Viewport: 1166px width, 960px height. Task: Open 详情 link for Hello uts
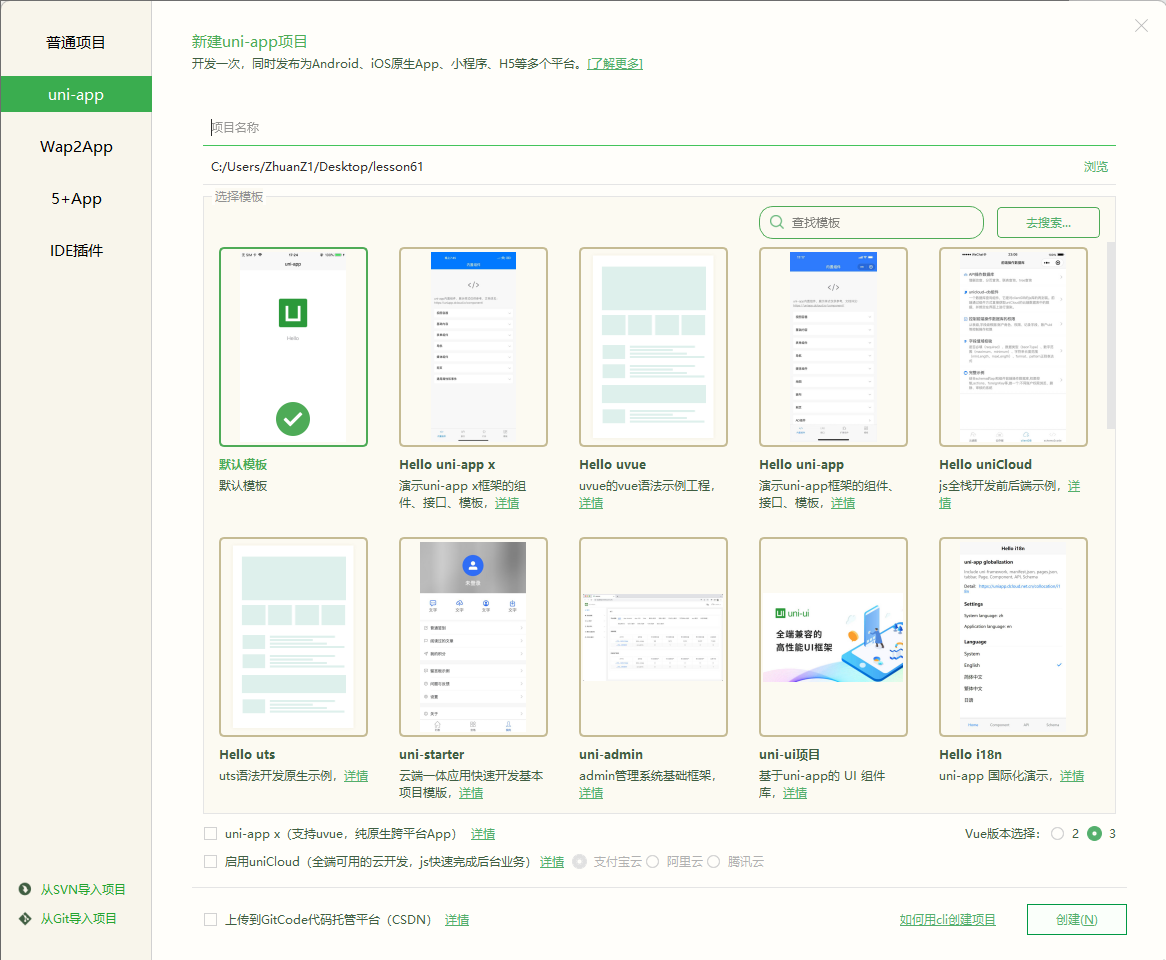[356, 776]
